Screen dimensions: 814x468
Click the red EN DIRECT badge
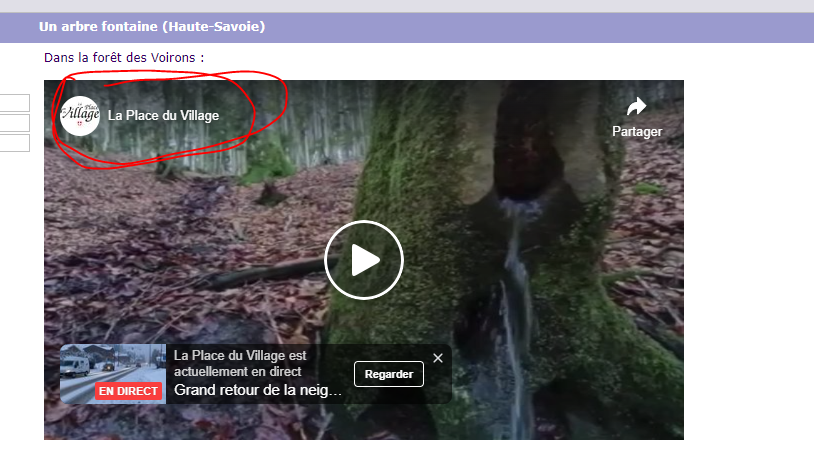(x=128, y=391)
